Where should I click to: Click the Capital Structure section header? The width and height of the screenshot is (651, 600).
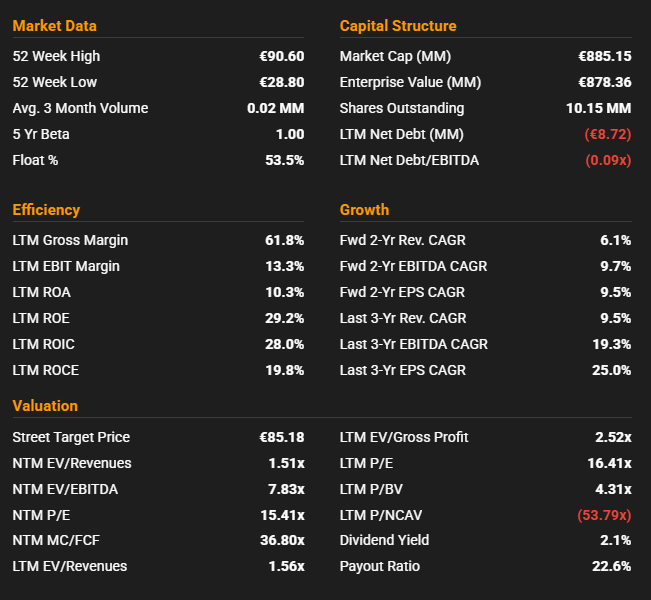click(398, 26)
